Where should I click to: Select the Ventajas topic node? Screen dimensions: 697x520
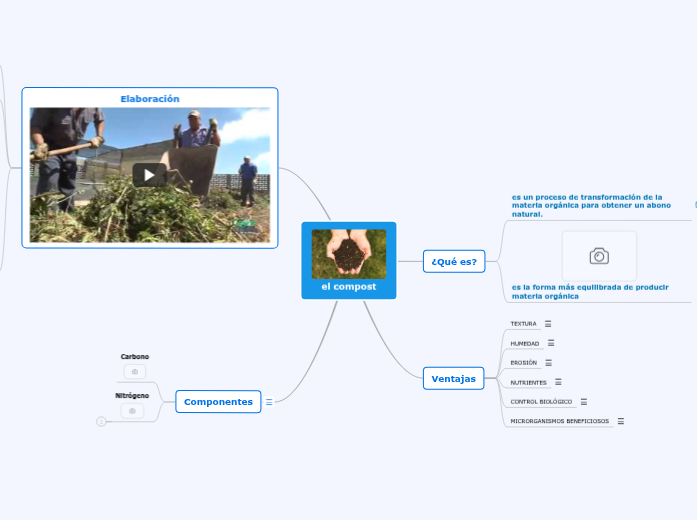pyautogui.click(x=453, y=379)
